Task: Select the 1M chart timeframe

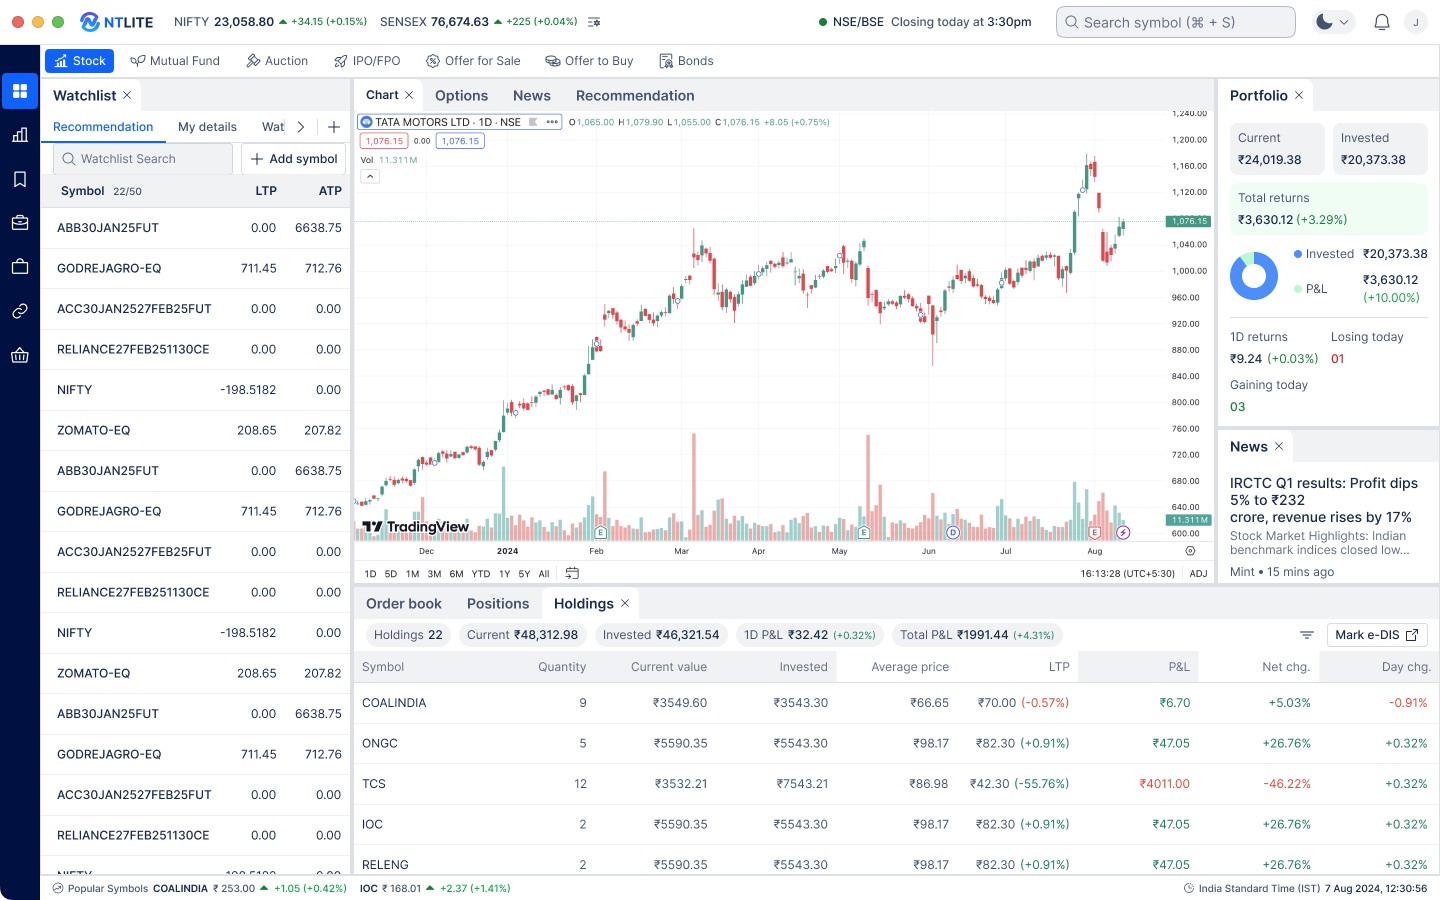Action: tap(412, 574)
